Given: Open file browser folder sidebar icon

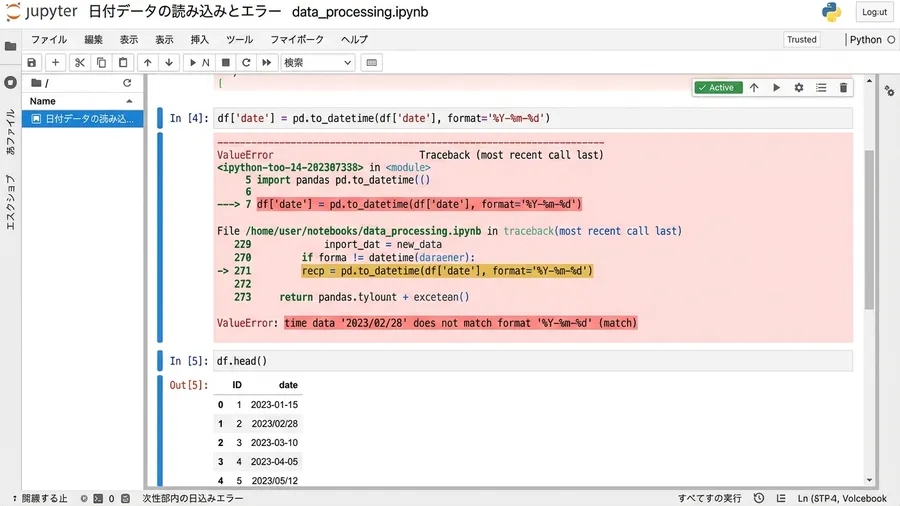Looking at the screenshot, I should click(10, 46).
